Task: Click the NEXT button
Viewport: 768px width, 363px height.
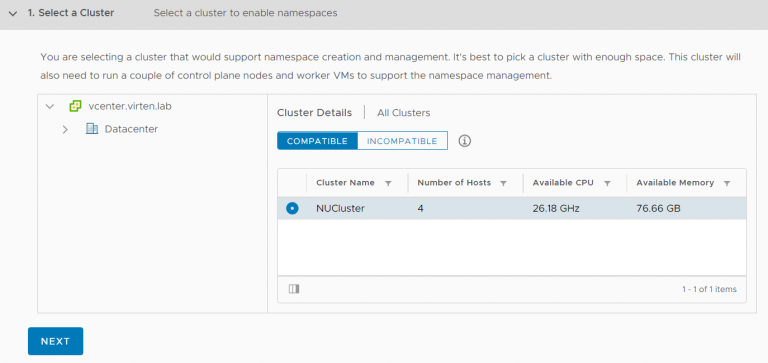Action: click(55, 341)
